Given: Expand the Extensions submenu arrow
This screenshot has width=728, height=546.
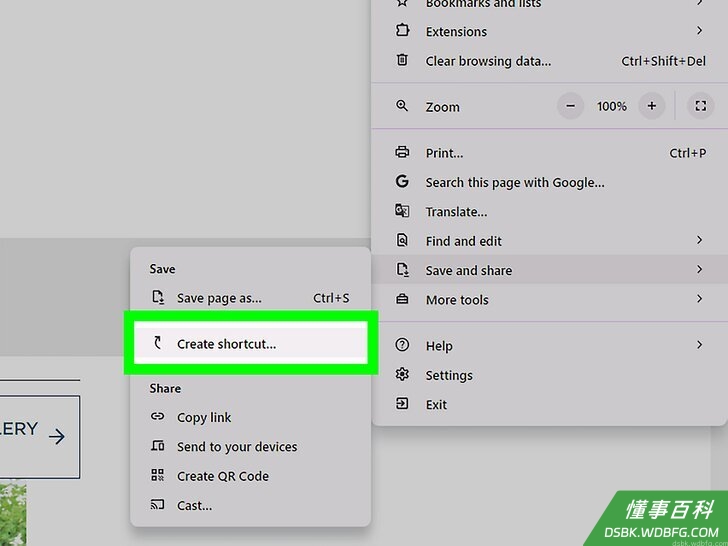Looking at the screenshot, I should (x=699, y=31).
